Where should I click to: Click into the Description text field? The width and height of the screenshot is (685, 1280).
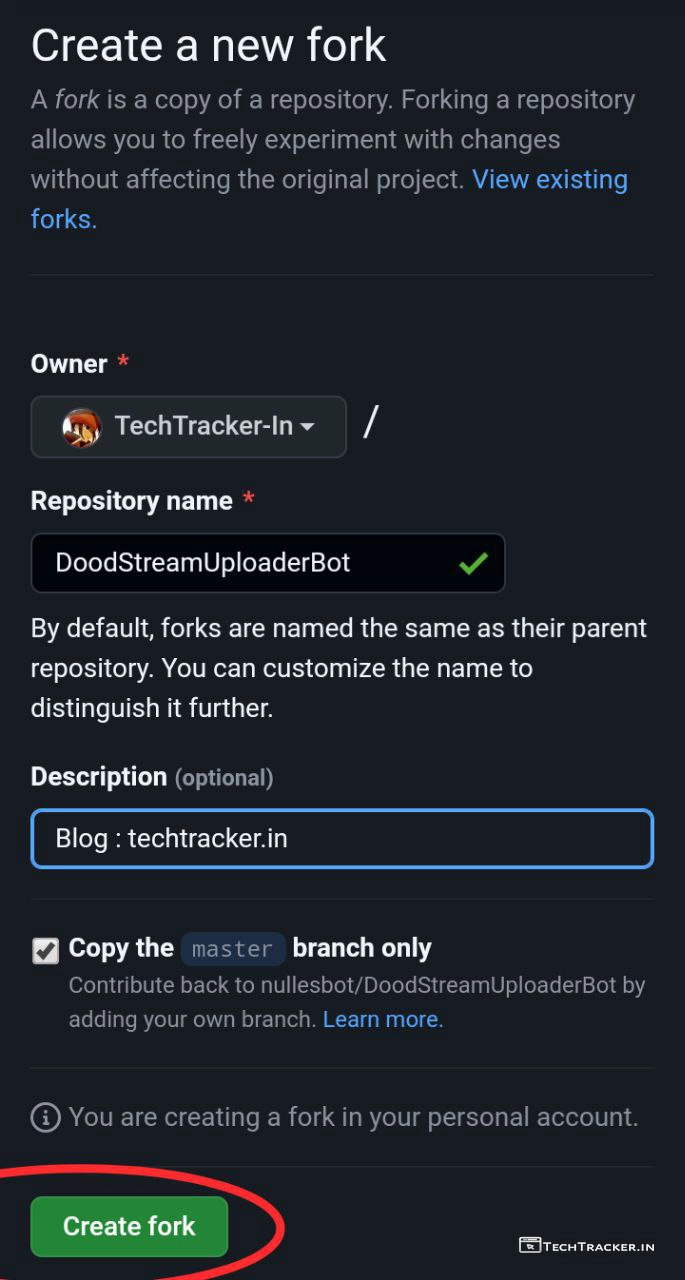pos(342,838)
